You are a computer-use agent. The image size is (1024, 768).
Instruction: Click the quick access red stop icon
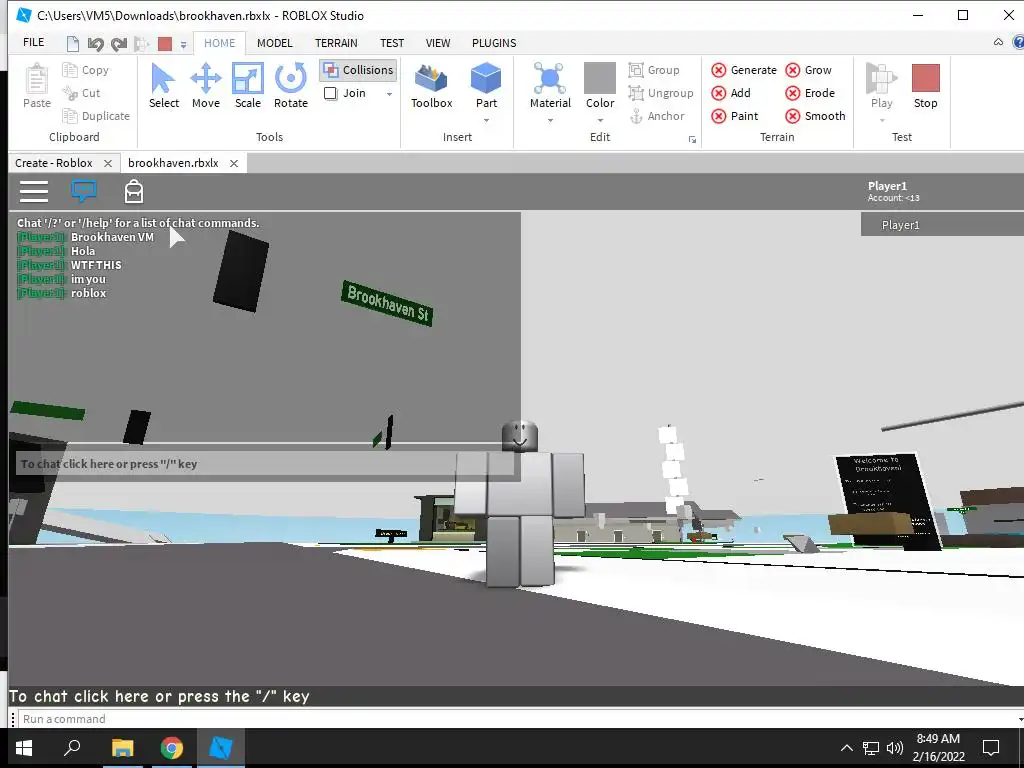point(165,44)
